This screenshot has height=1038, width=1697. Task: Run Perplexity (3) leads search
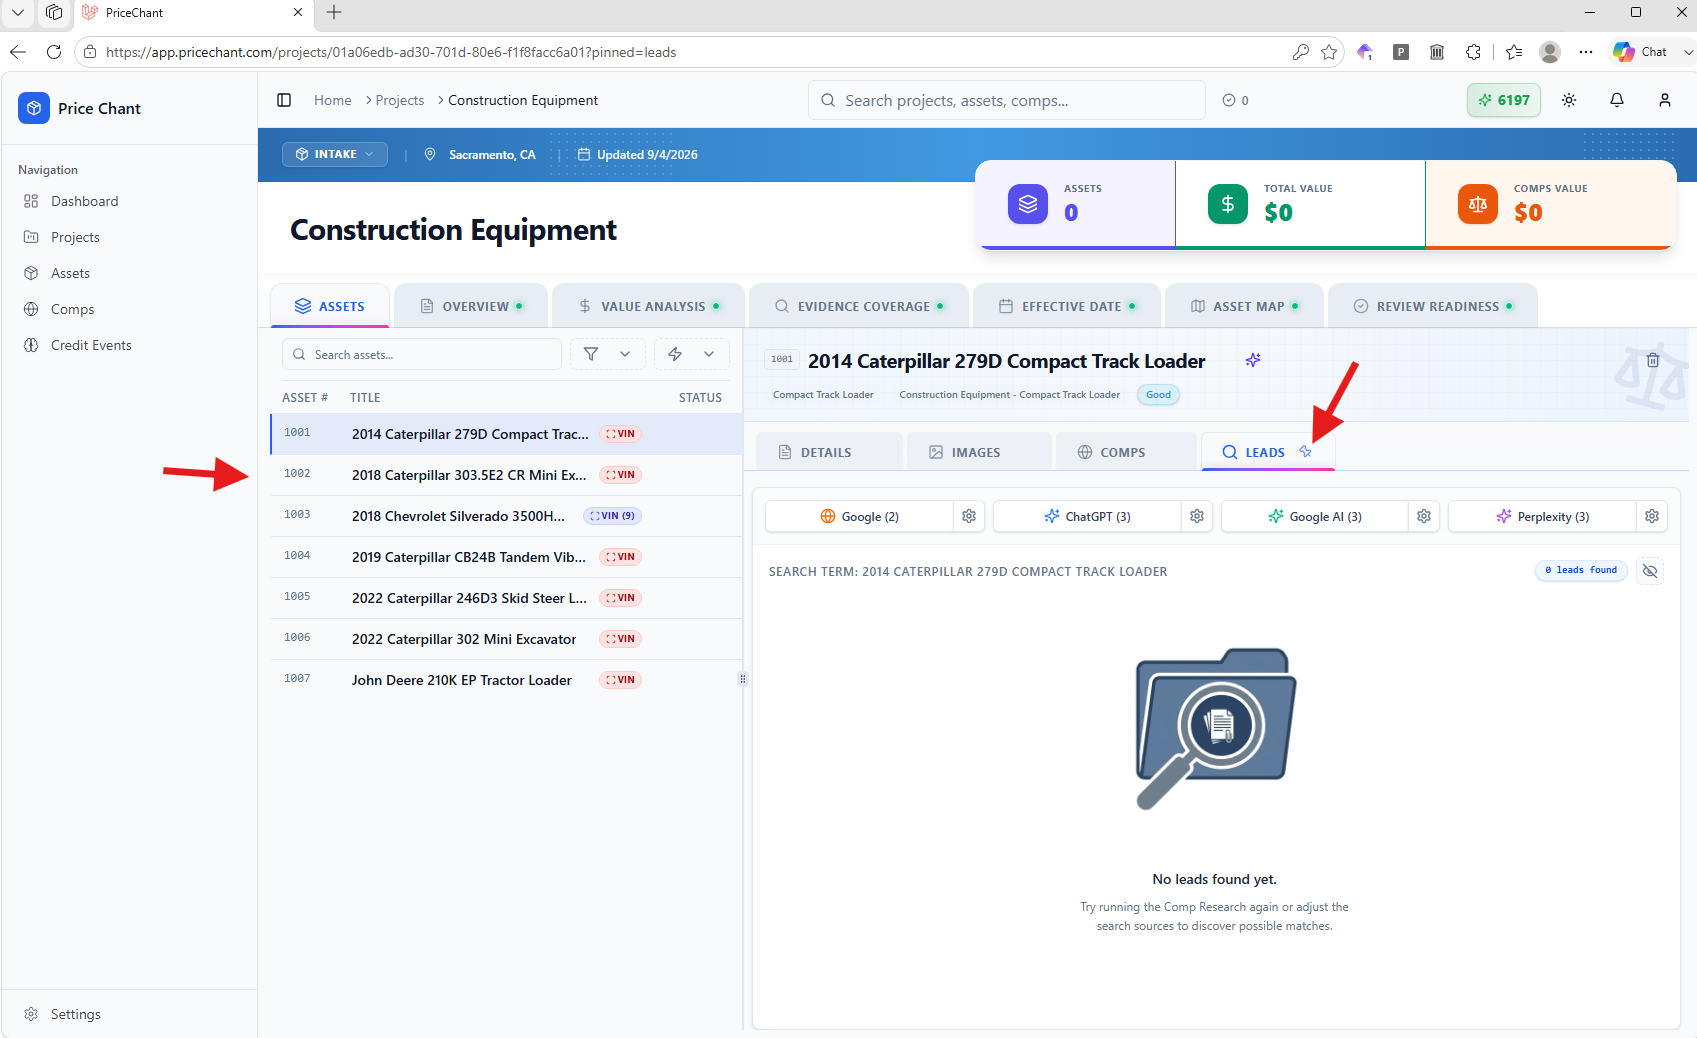[1542, 516]
